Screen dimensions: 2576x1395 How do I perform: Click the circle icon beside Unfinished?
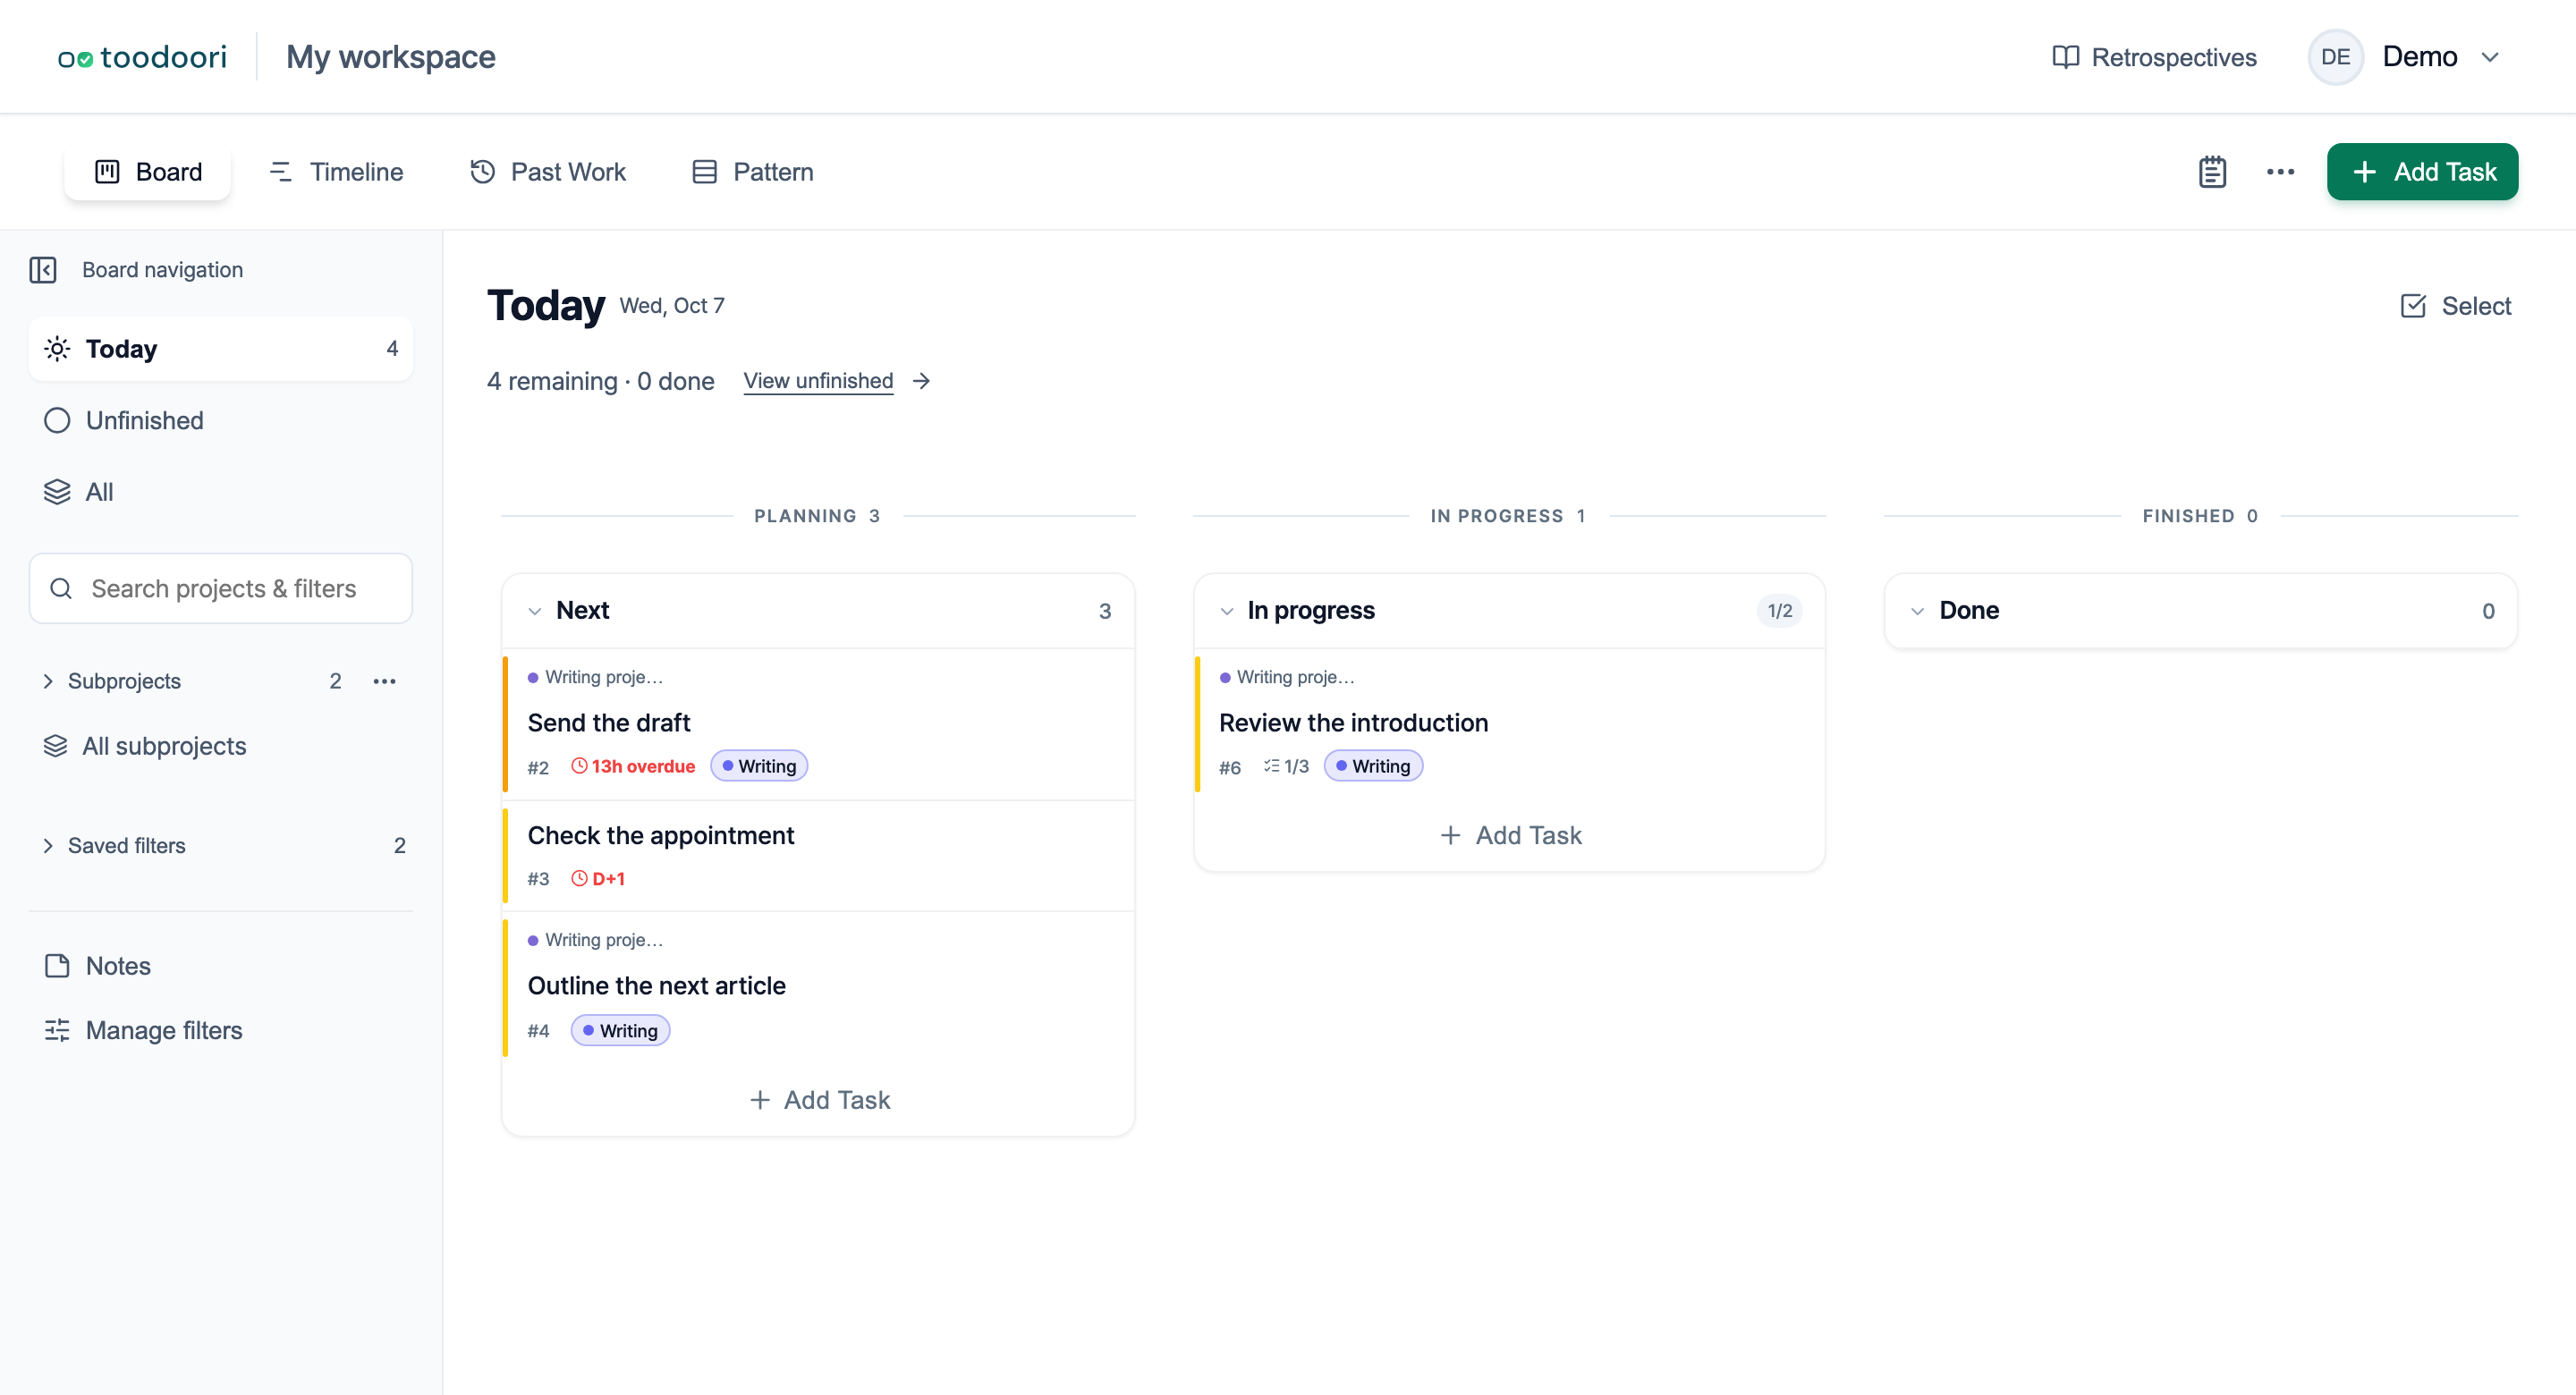(57, 421)
